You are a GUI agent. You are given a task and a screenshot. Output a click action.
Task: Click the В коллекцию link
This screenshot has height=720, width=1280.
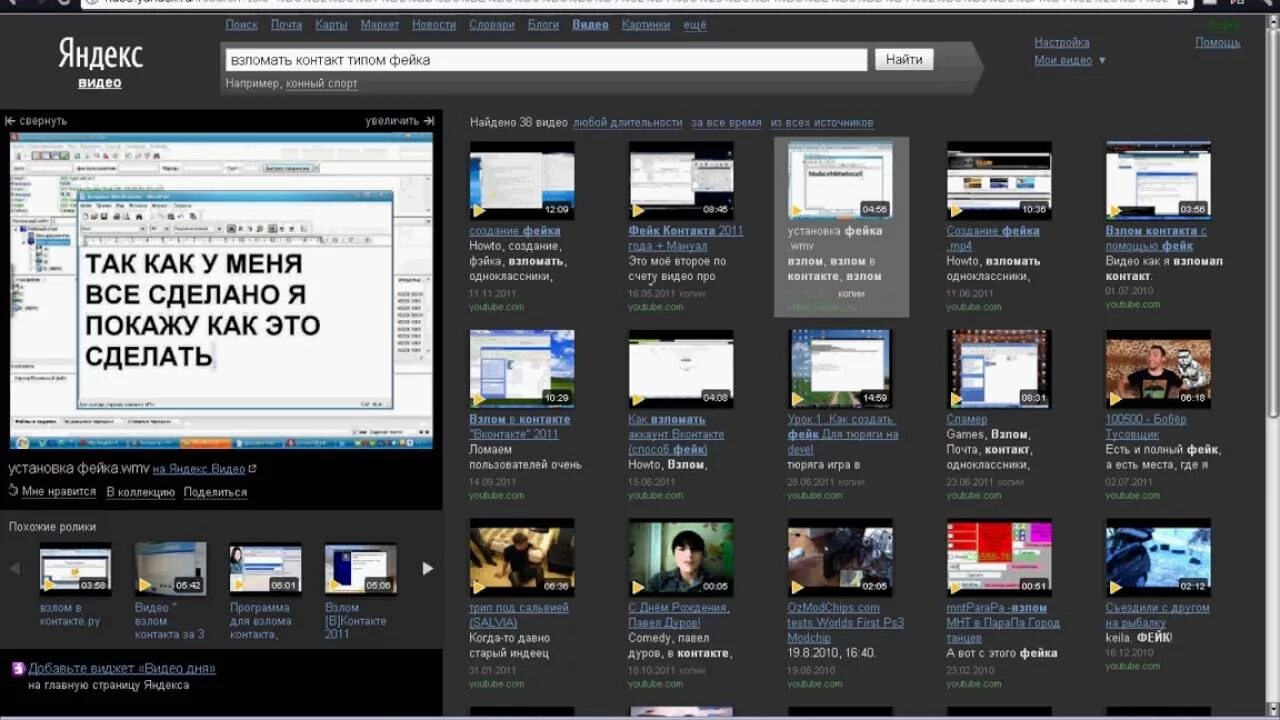(141, 492)
